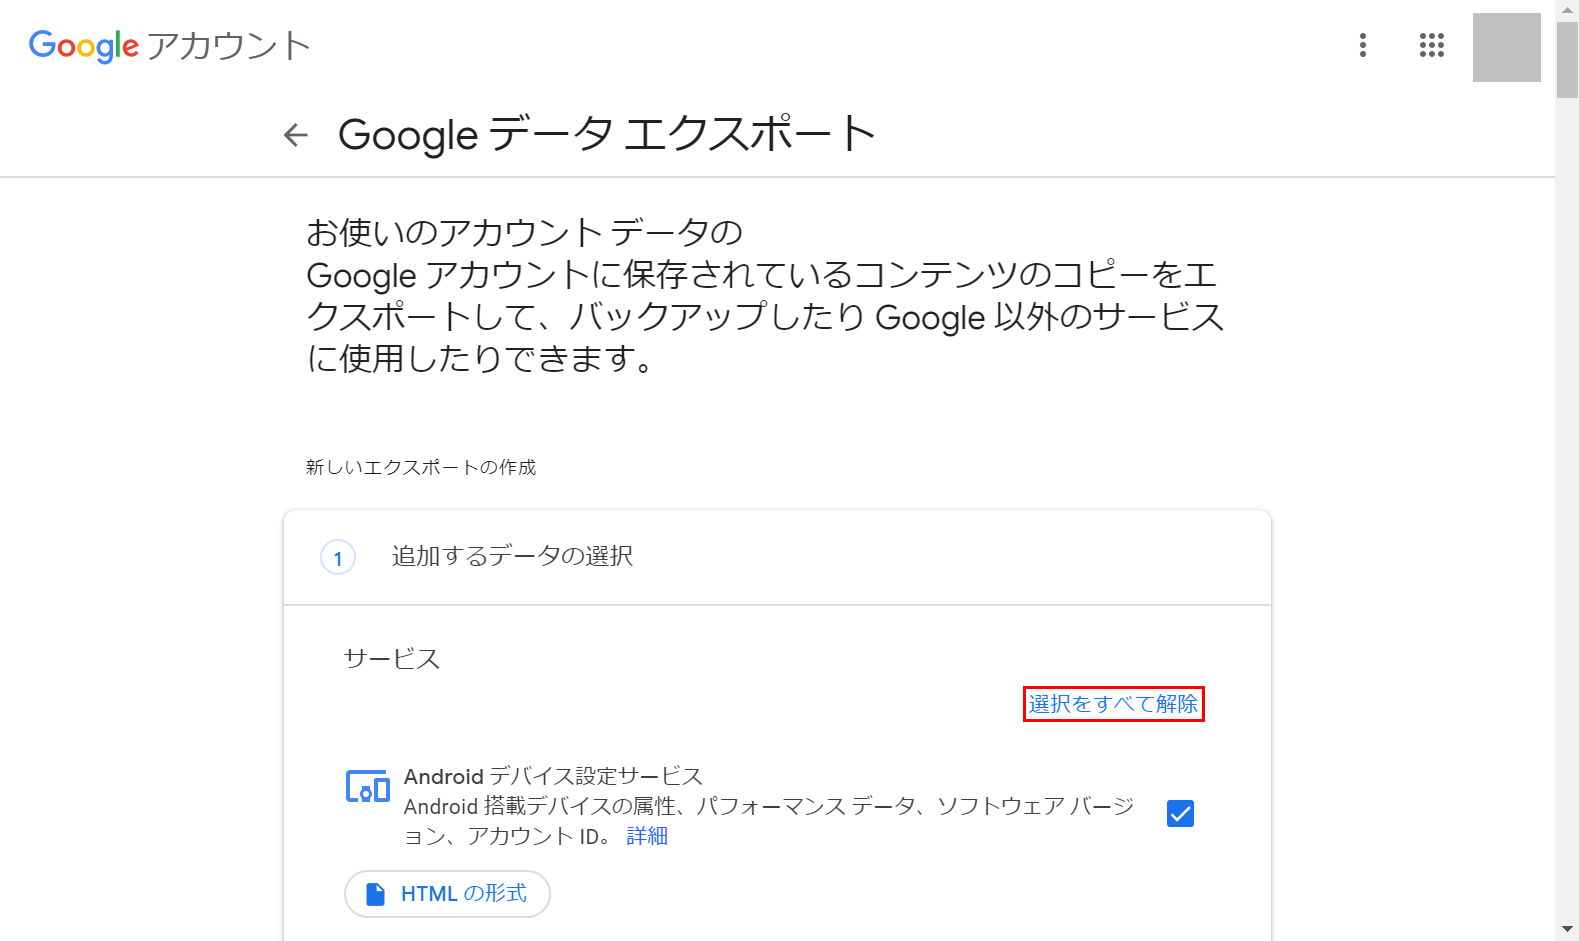Open the HTML の形式 format options
Viewport: 1579px width, 941px height.
(x=447, y=893)
